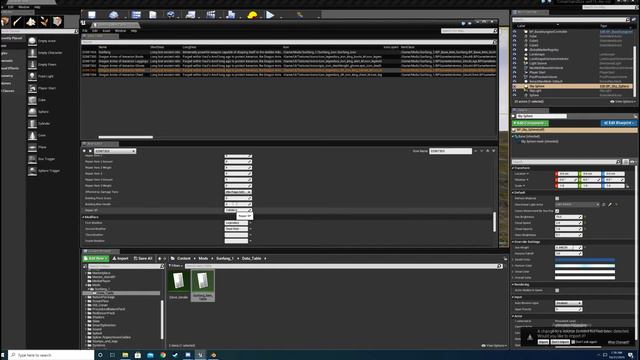Open the Affected by Damage Type dropdown
This screenshot has height=360, width=640.
[x=238, y=192]
